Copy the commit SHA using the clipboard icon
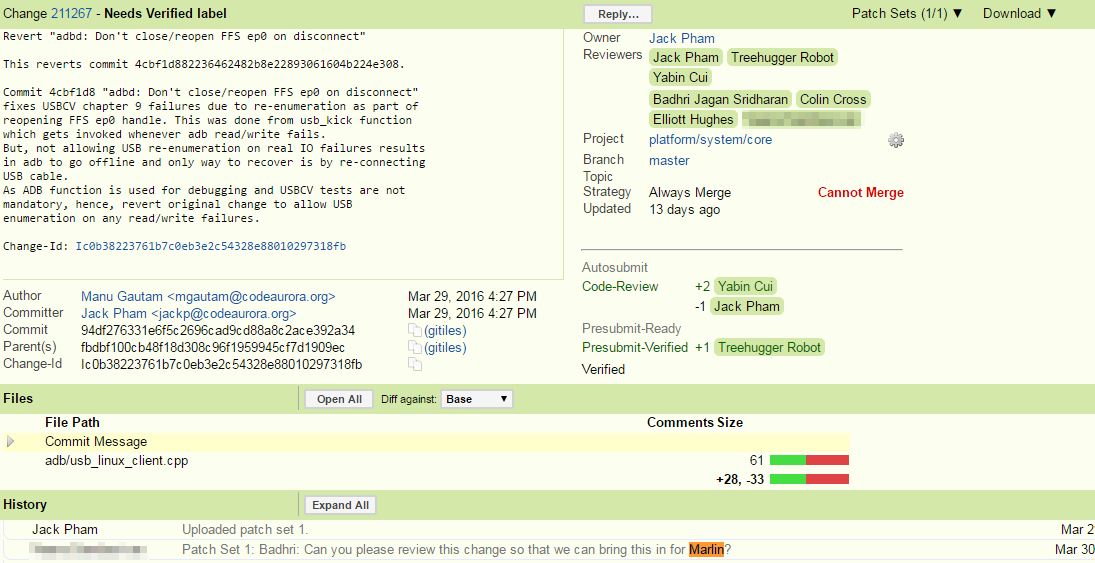Screen dimensions: 1095x563 414,331
